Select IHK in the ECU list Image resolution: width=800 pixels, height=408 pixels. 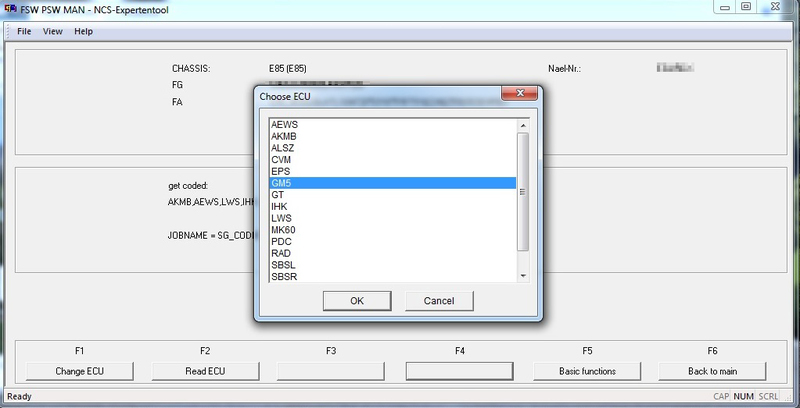[x=279, y=206]
